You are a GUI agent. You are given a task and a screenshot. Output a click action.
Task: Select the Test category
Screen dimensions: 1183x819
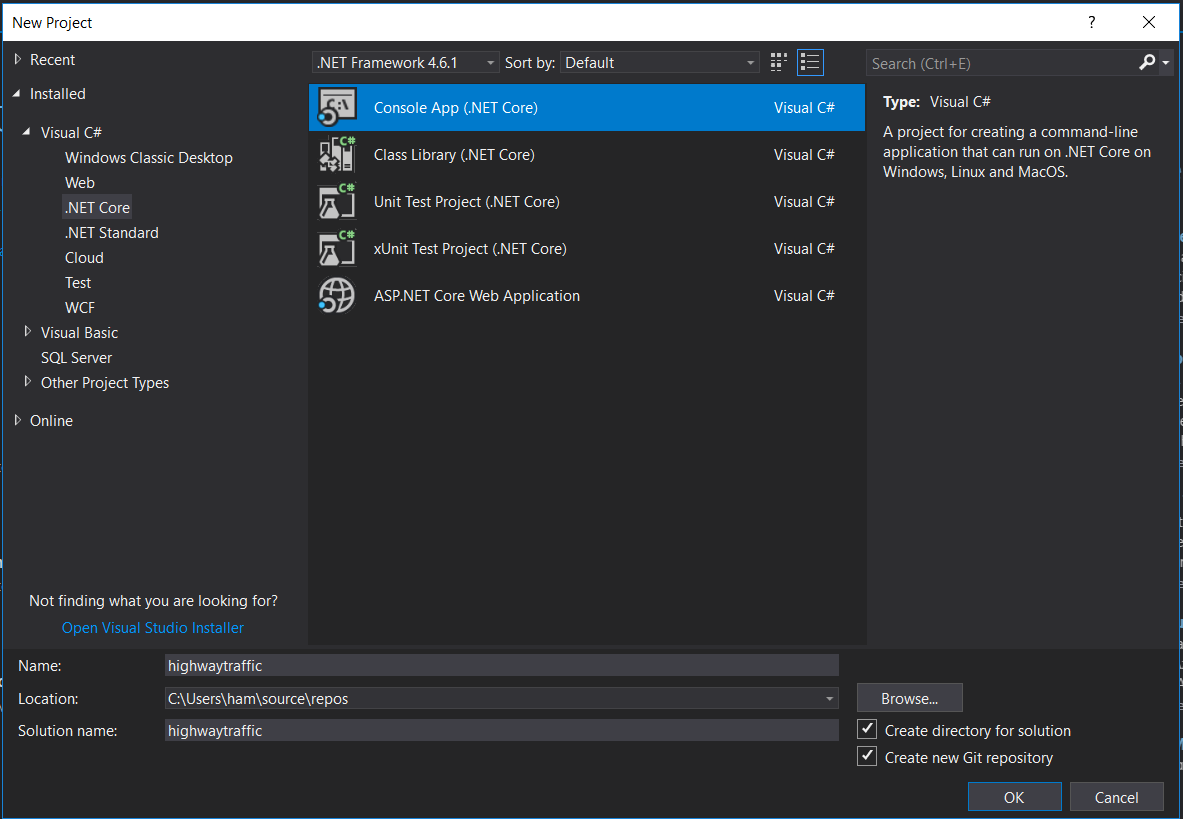click(x=78, y=282)
